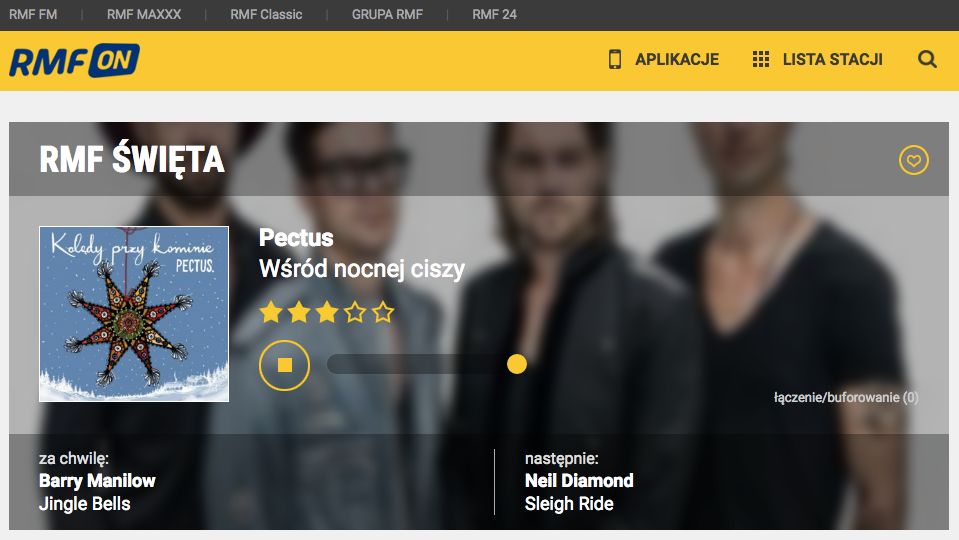Open GRUPA RMF page
Screen dimensions: 959x540
(x=387, y=15)
